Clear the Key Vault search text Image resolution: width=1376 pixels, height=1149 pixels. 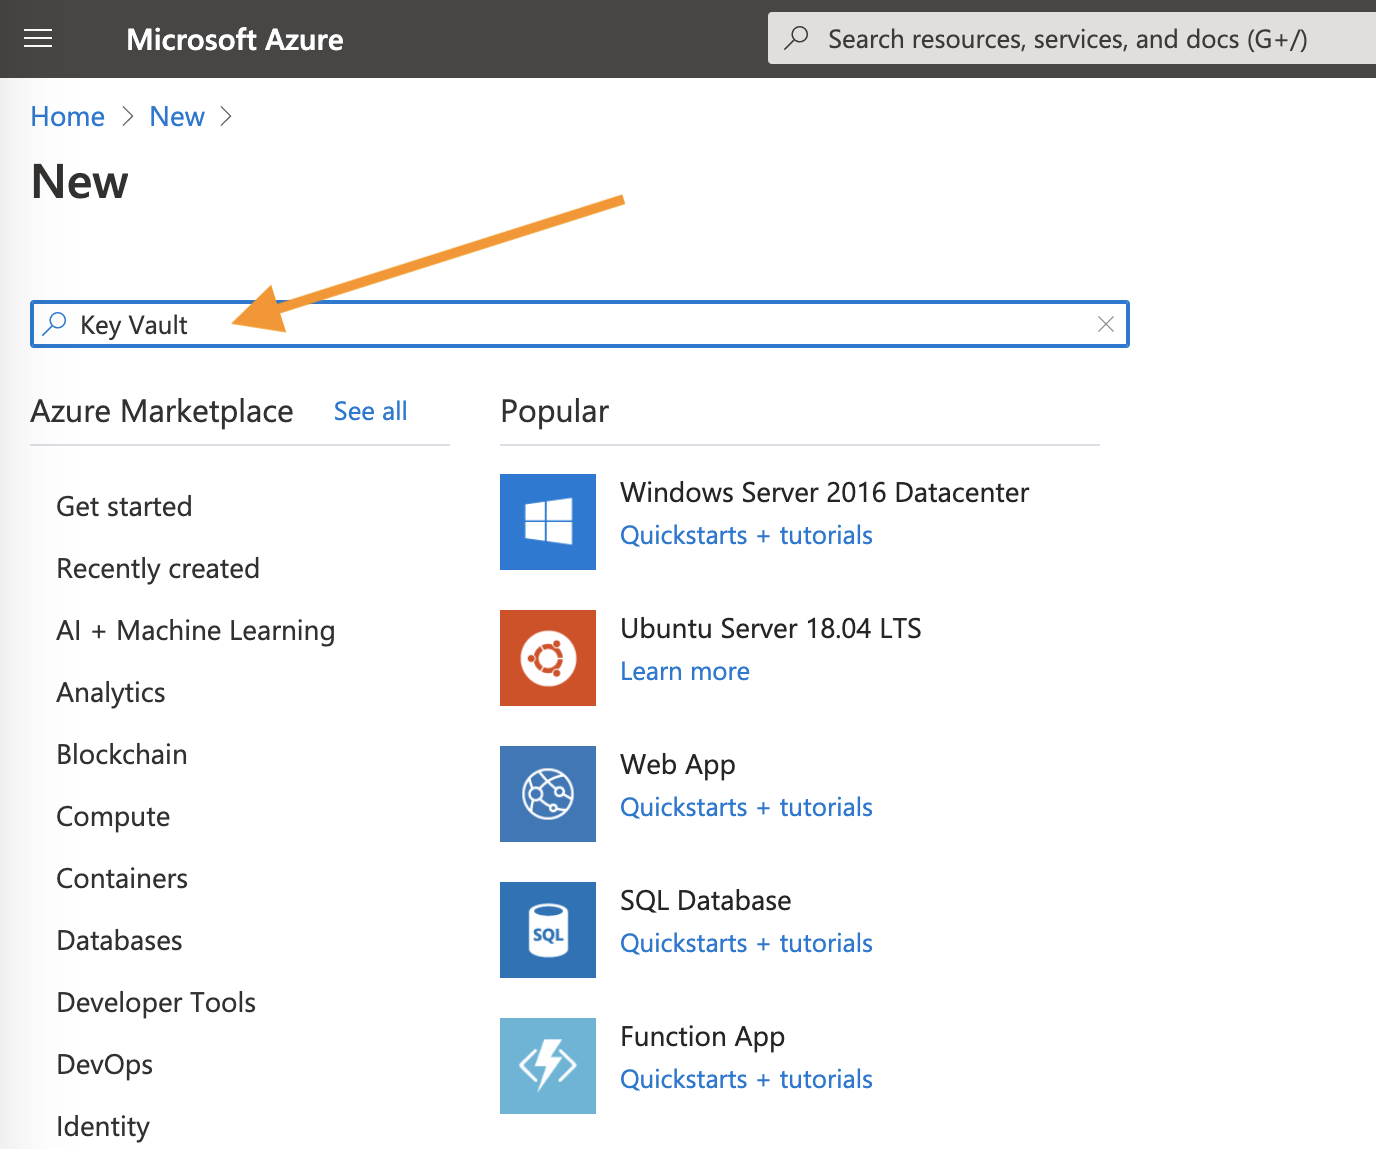click(1106, 324)
